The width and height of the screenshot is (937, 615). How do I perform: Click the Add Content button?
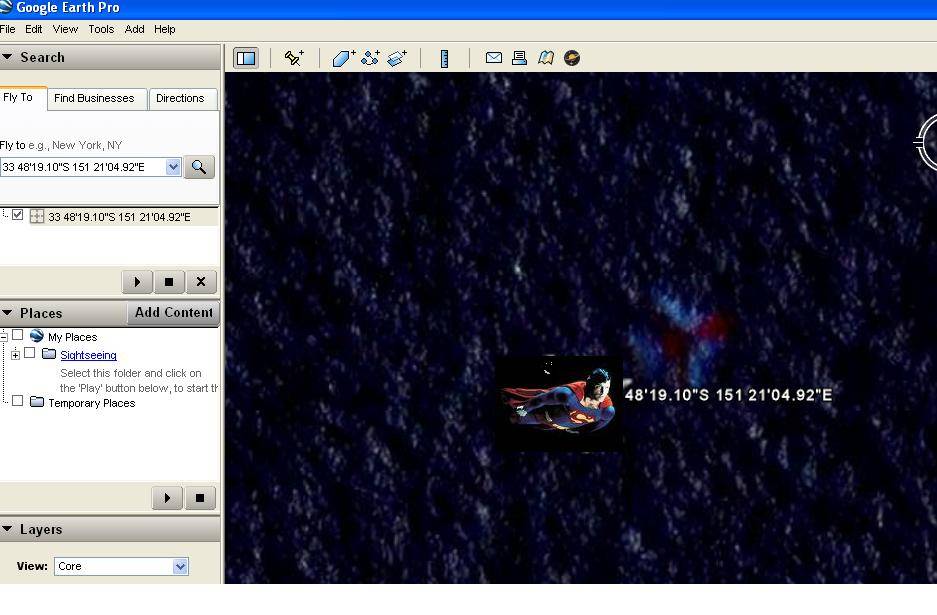173,313
